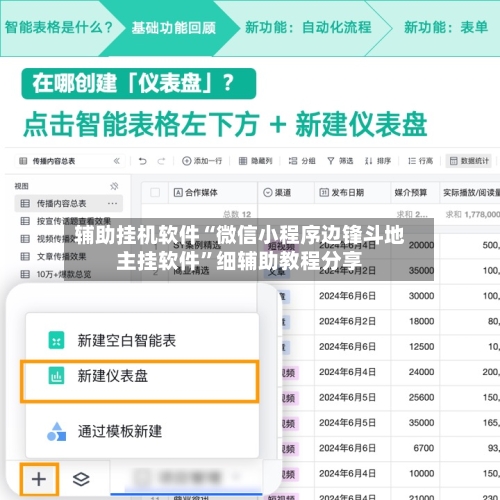
Task: Adjust row height via 行高
Action: coord(420,161)
